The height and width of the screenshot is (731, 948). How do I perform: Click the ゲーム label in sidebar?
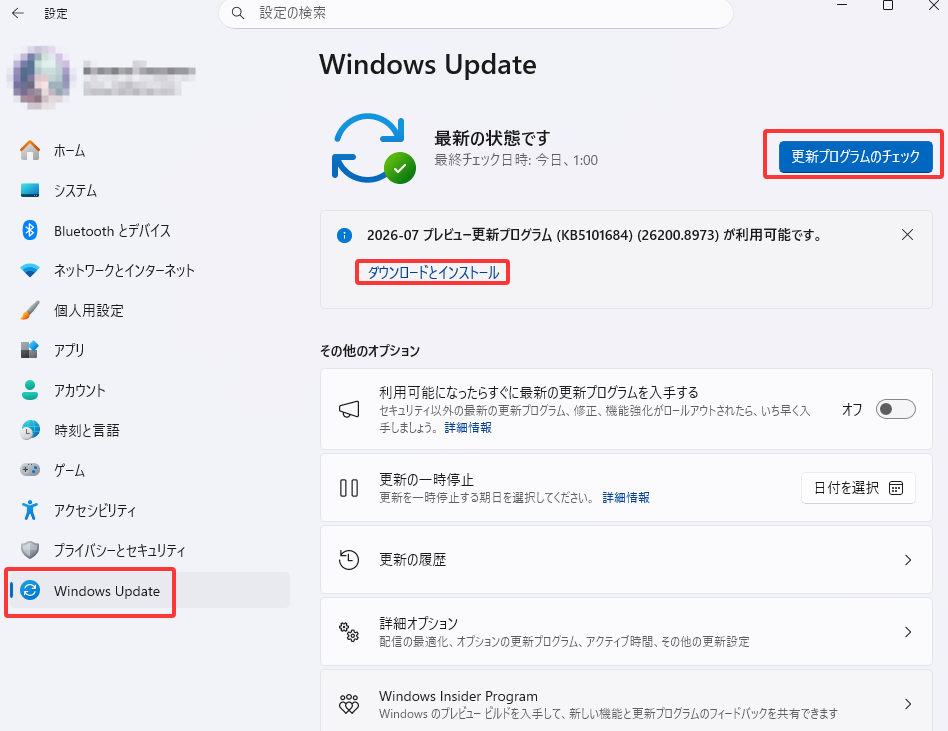coord(70,470)
